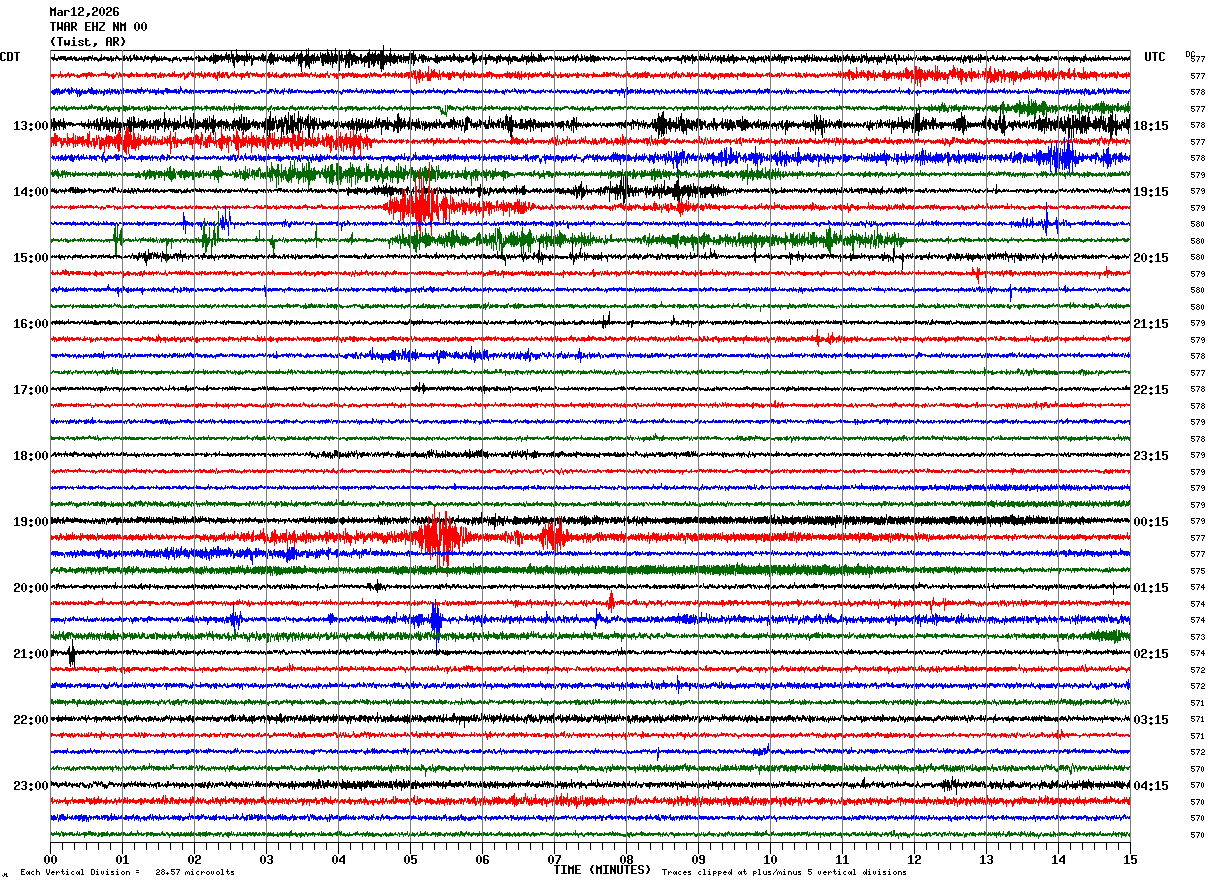This screenshot has width=1210, height=886.
Task: Click the '17:00' CDT time label
Action: click(x=31, y=390)
